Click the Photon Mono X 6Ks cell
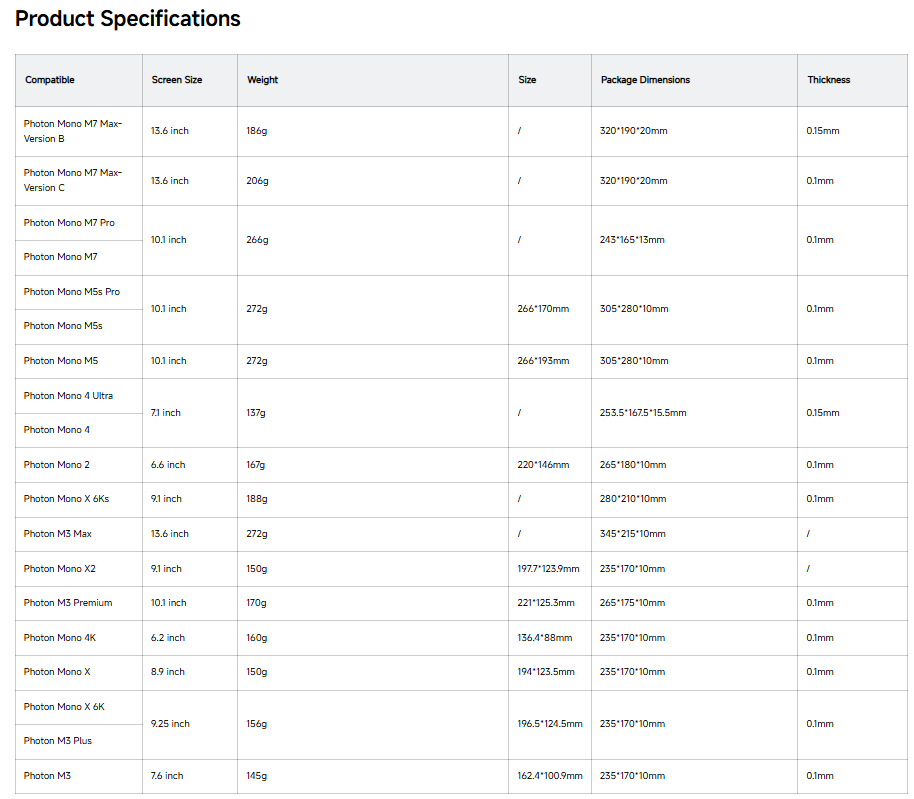The width and height of the screenshot is (914, 799). pos(66,499)
